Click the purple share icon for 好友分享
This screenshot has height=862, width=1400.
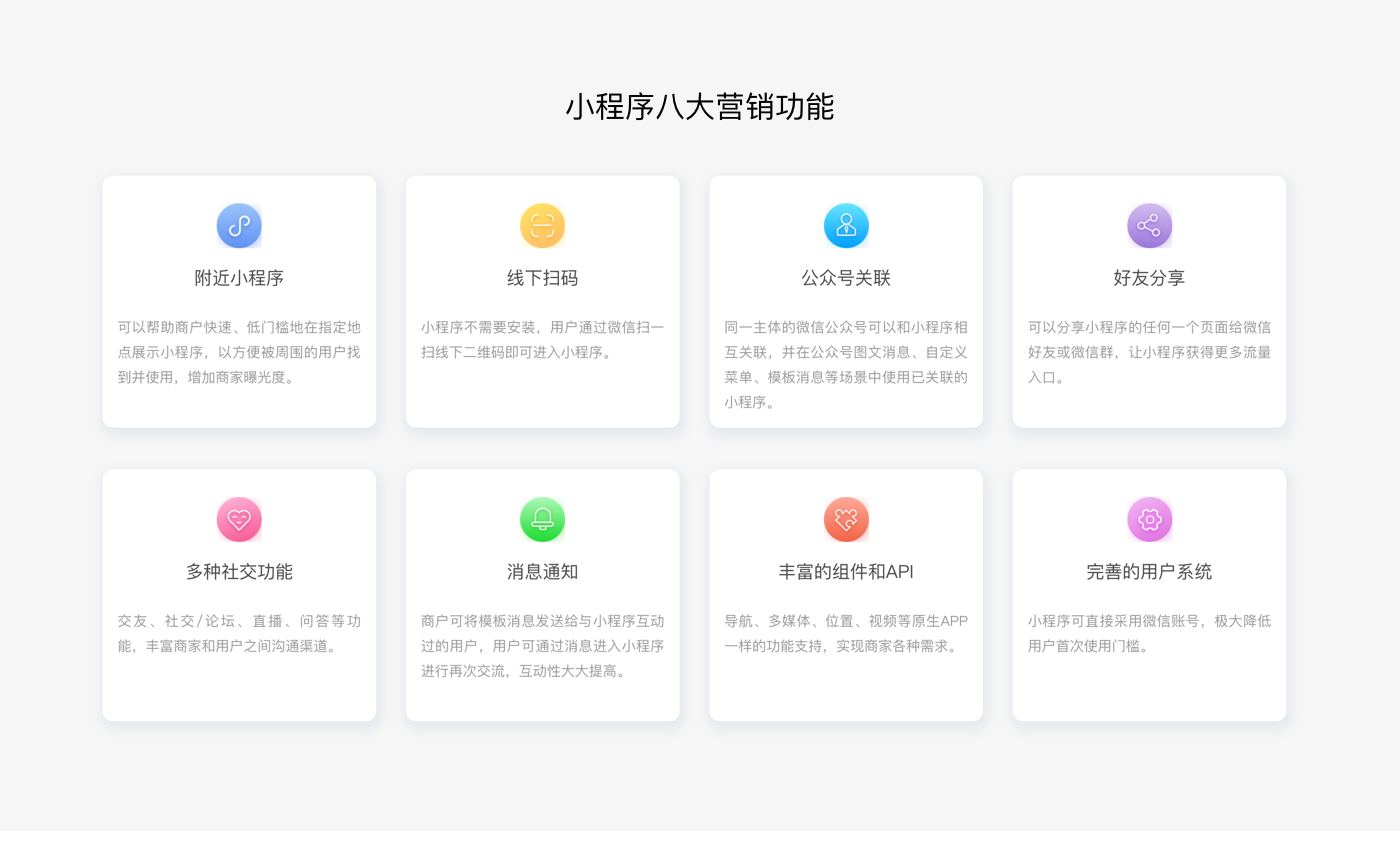pos(1149,225)
